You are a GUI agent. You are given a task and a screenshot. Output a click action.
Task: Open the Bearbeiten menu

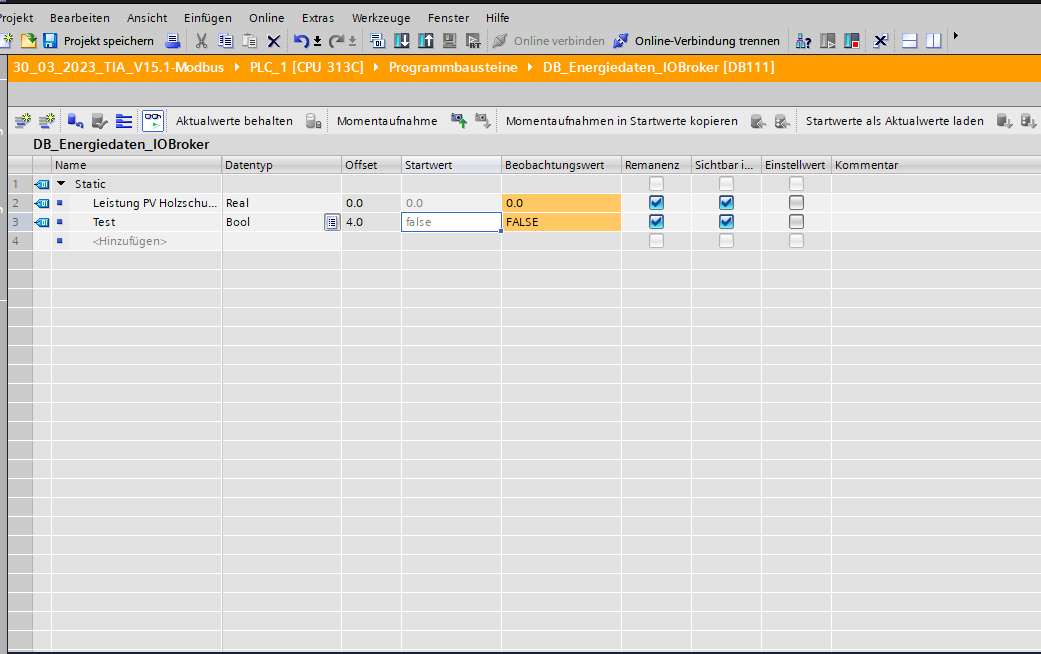(x=80, y=18)
